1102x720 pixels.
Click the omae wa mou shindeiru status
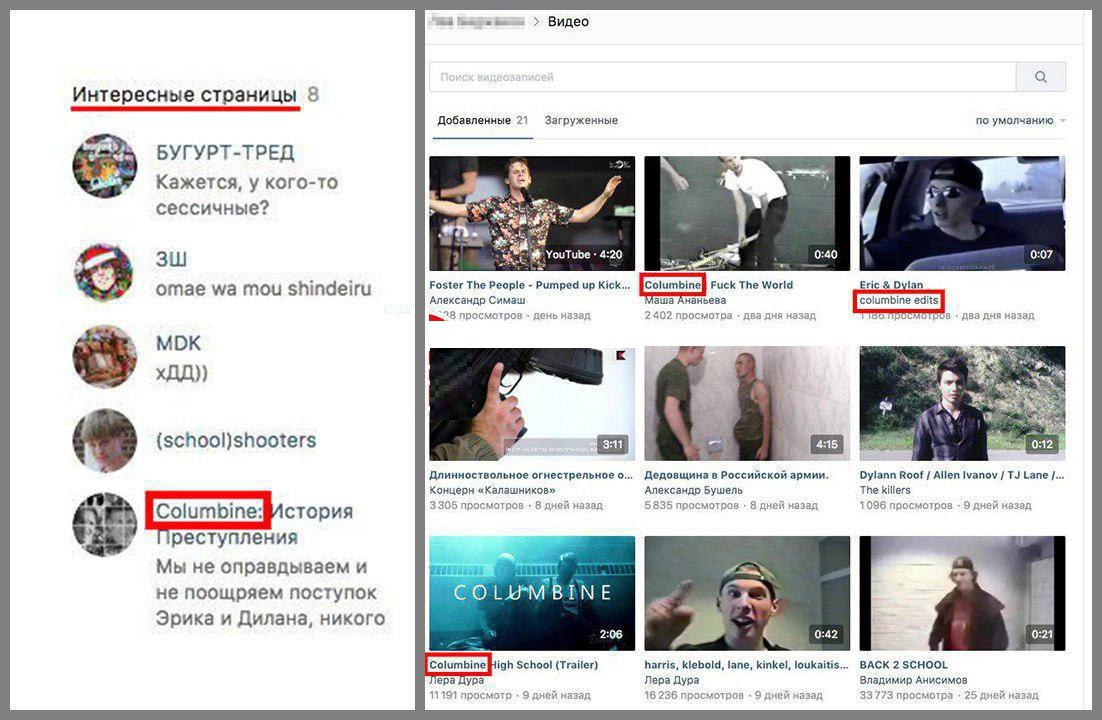tap(263, 288)
